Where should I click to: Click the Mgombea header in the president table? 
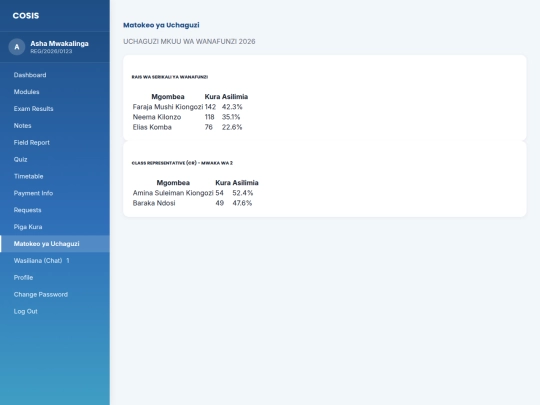click(168, 97)
